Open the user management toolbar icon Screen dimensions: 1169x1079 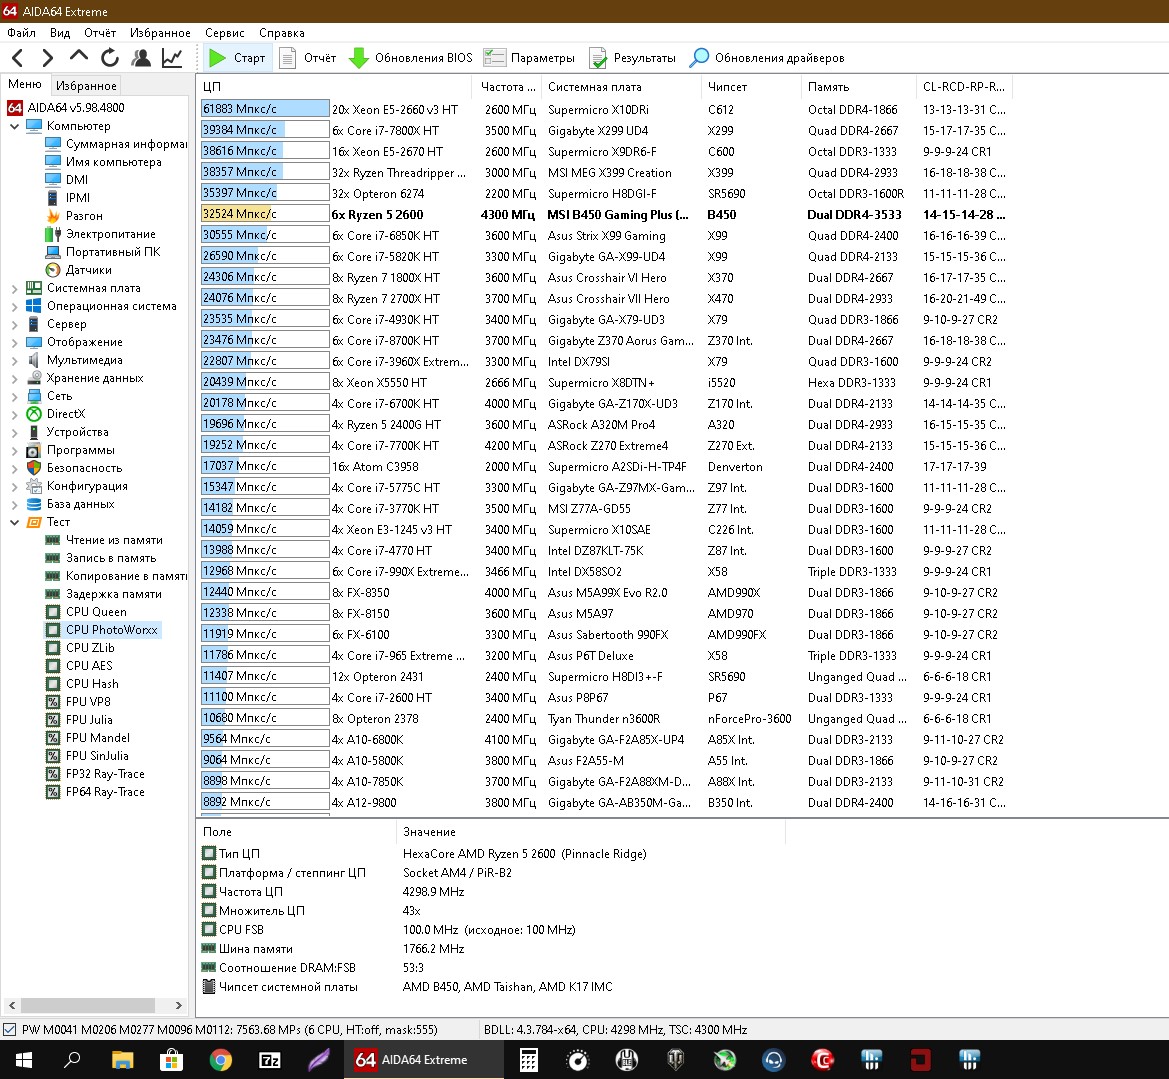click(x=141, y=57)
